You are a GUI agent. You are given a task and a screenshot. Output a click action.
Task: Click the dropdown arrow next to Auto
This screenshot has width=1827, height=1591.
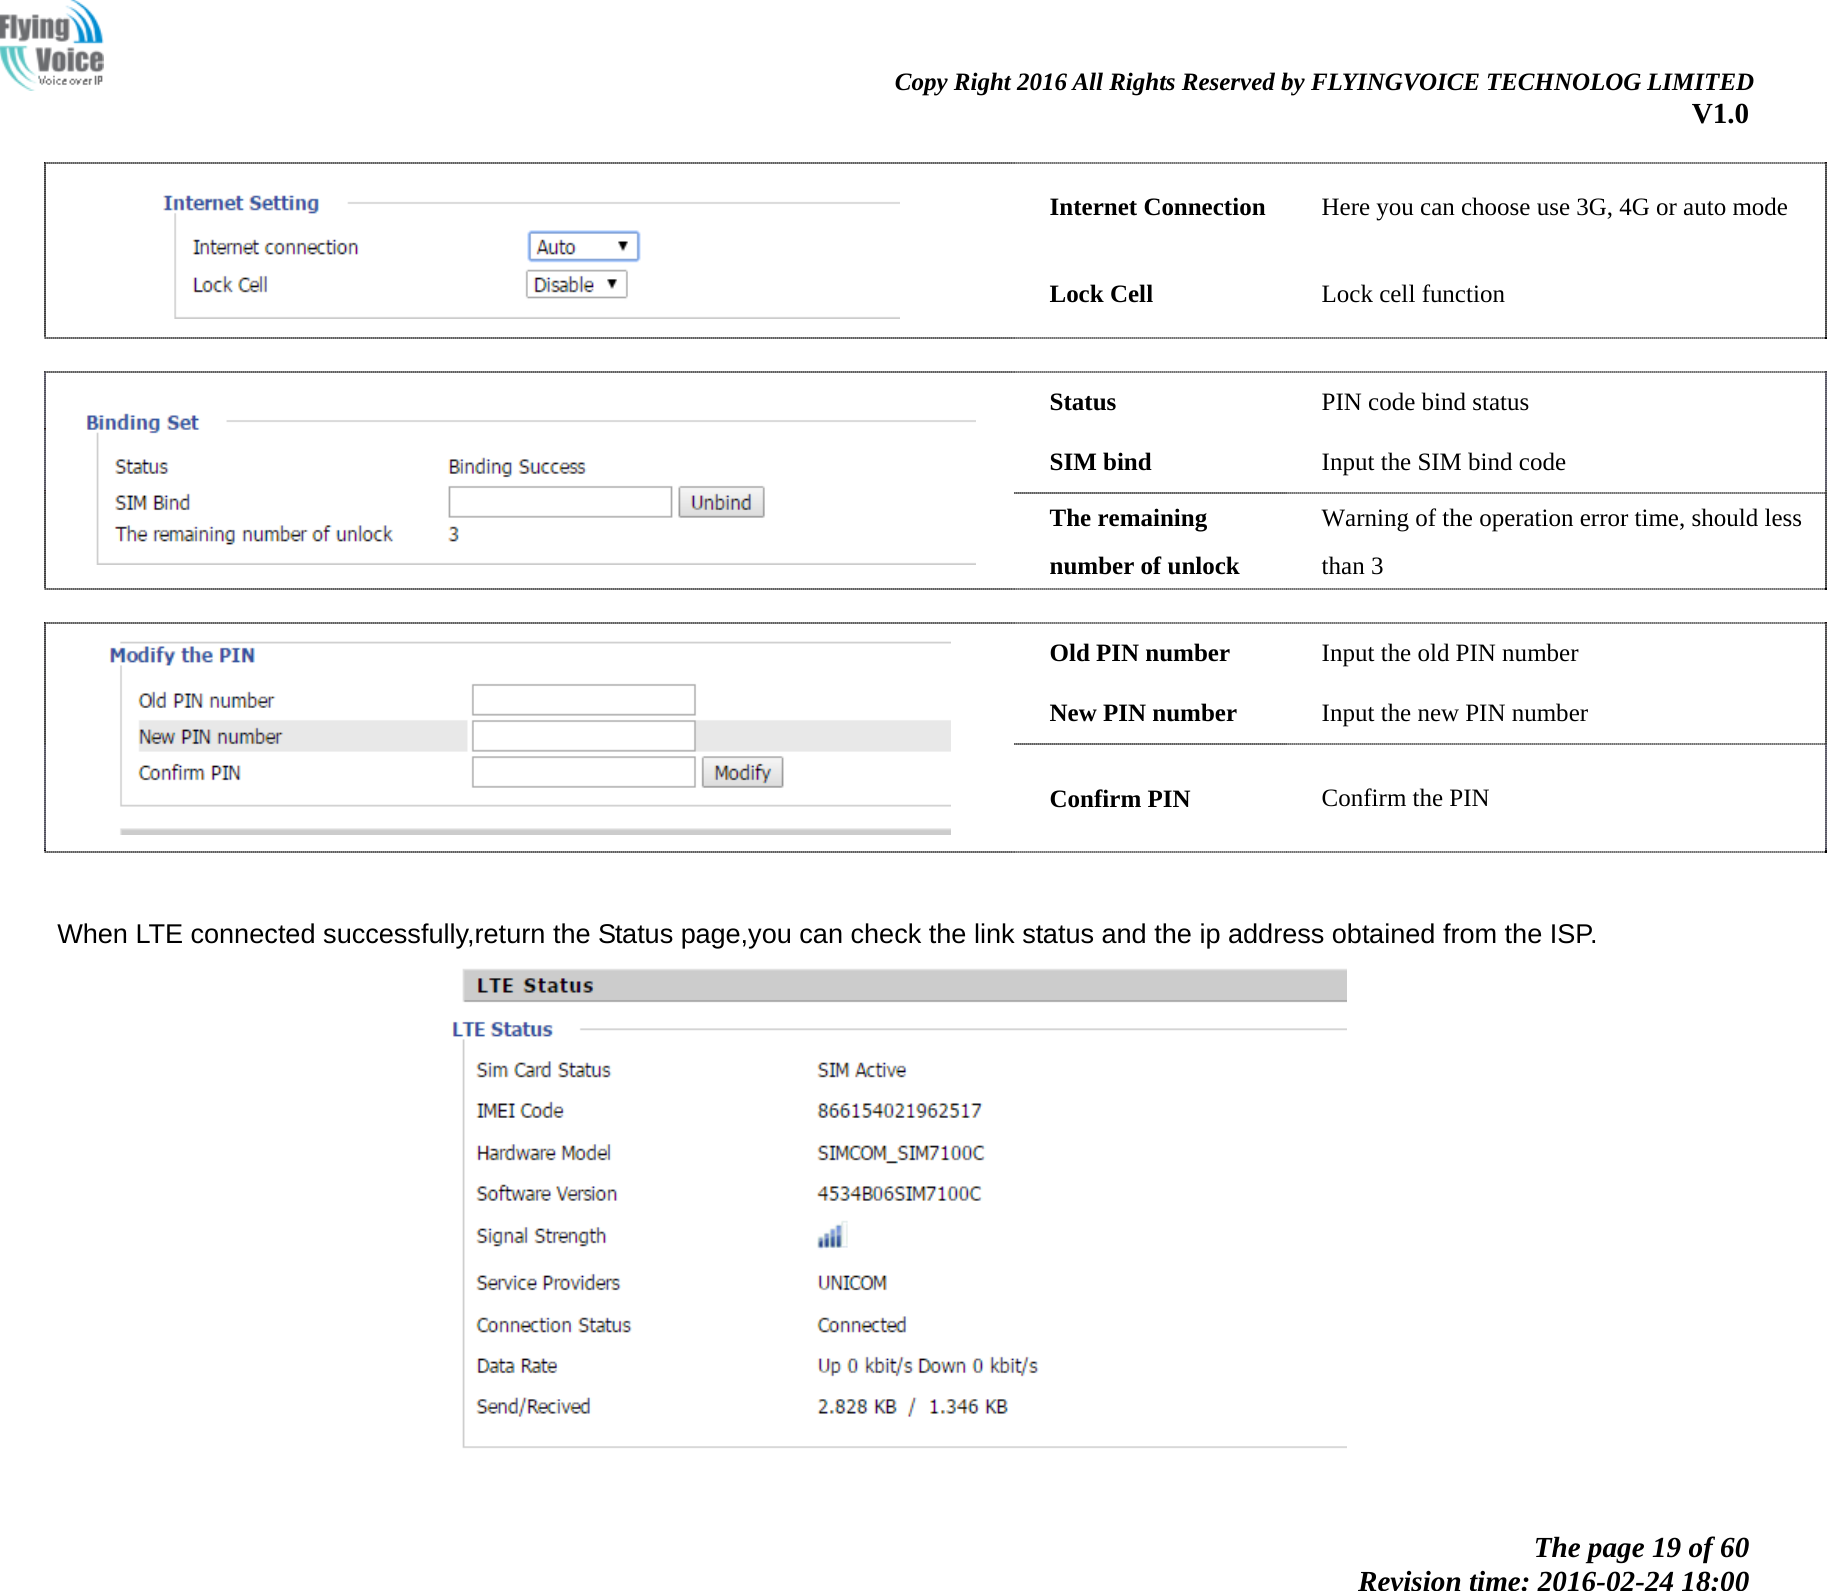pyautogui.click(x=625, y=245)
